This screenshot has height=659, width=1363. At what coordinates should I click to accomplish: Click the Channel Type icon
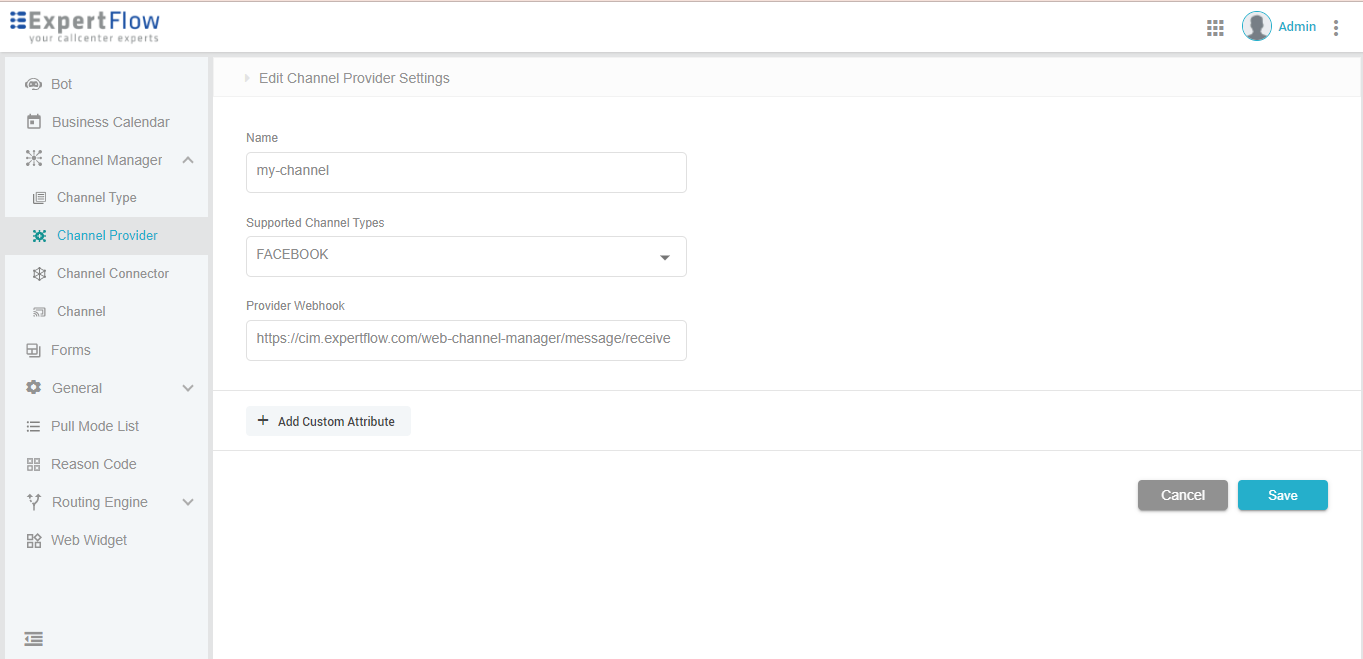tap(39, 197)
